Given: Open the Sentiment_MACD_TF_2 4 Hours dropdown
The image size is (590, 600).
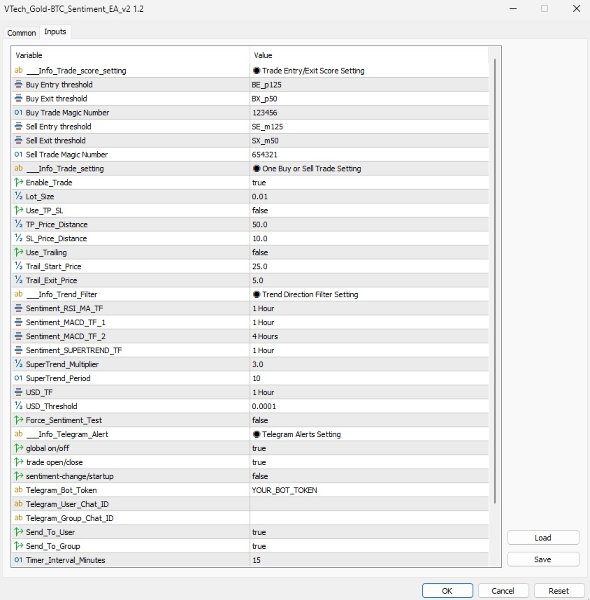Looking at the screenshot, I should [x=369, y=336].
